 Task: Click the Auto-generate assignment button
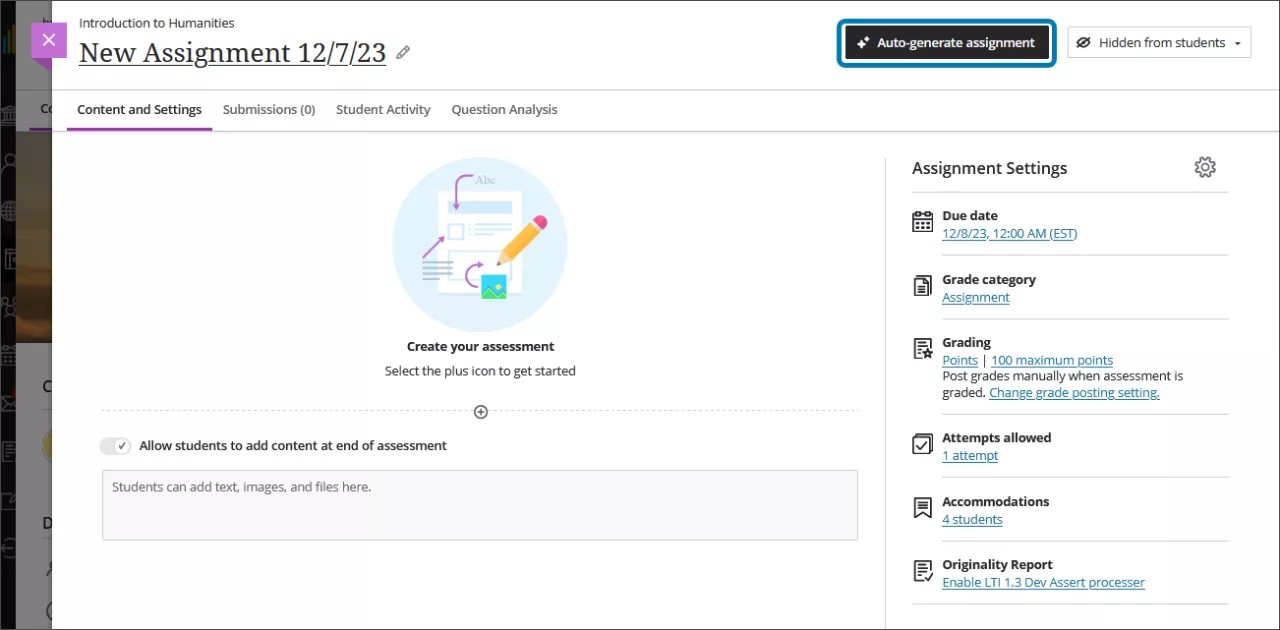(946, 42)
